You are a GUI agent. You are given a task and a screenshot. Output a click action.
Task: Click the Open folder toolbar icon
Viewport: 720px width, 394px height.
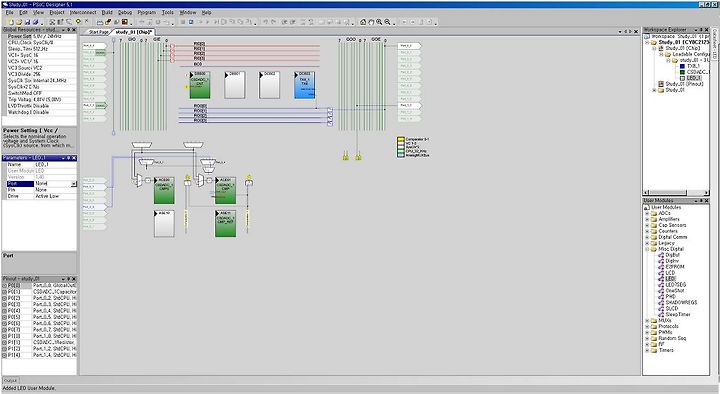pos(19,22)
